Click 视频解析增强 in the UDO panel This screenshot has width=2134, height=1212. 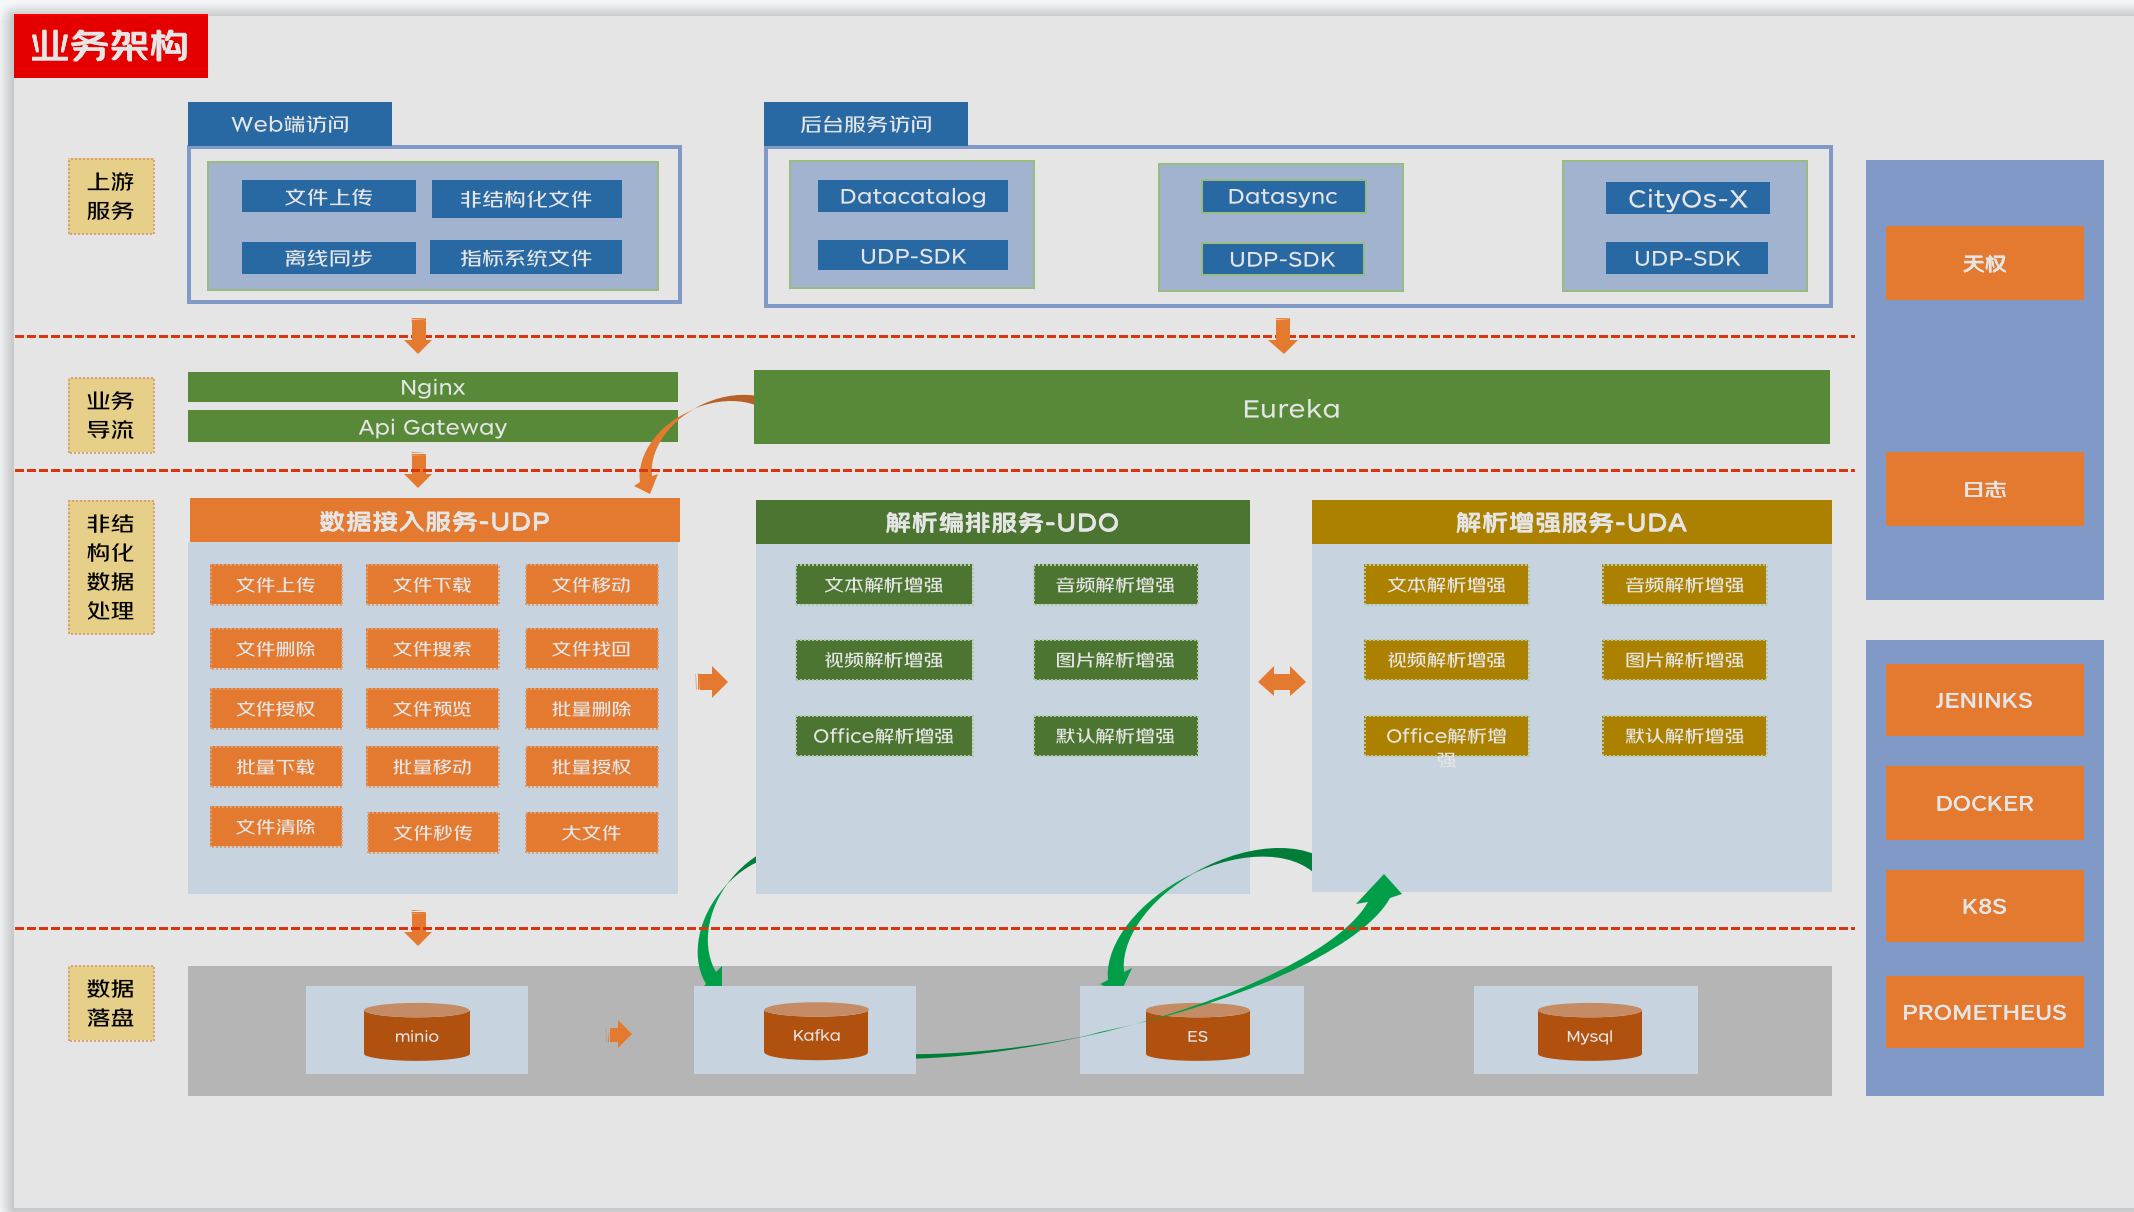(884, 660)
